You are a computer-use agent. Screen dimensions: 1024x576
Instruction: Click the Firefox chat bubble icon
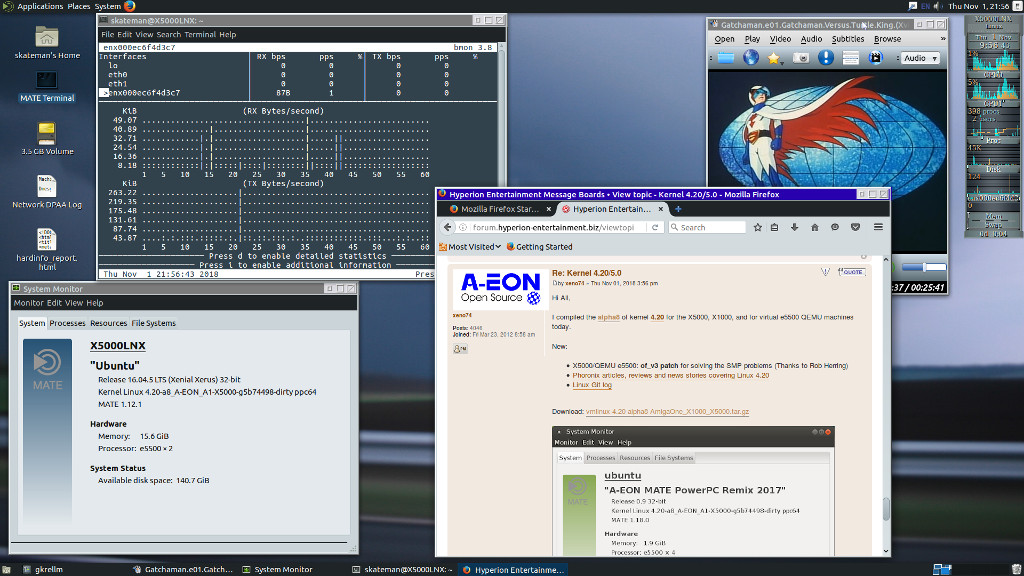[835, 227]
